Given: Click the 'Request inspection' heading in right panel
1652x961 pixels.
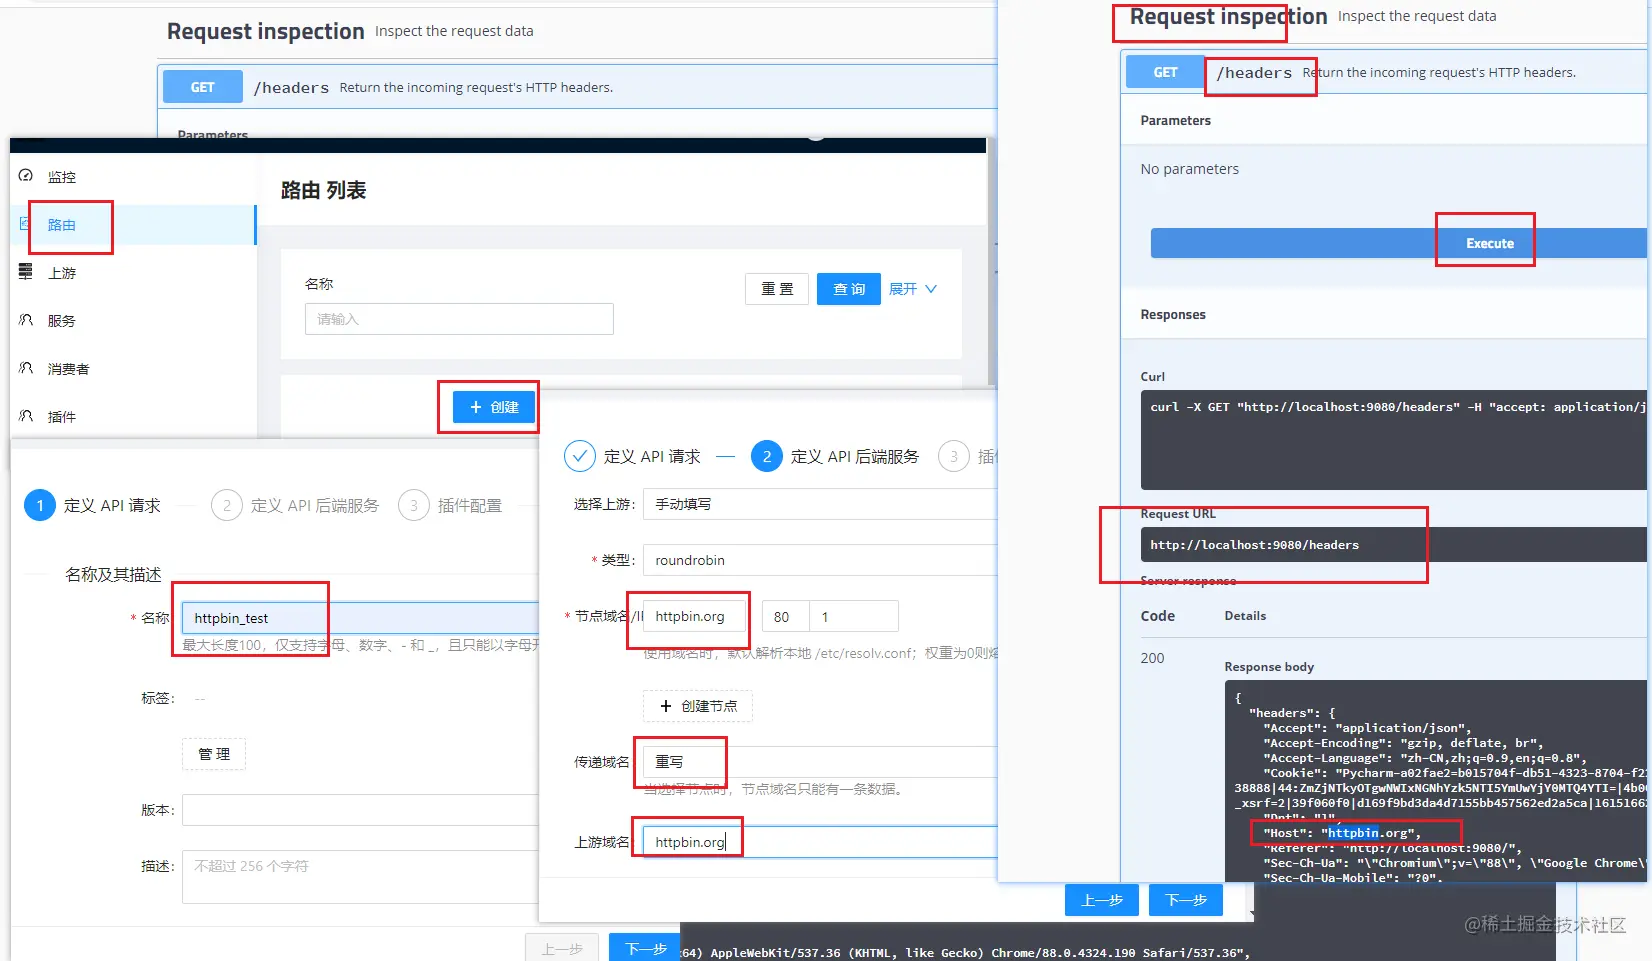Looking at the screenshot, I should tap(1229, 16).
